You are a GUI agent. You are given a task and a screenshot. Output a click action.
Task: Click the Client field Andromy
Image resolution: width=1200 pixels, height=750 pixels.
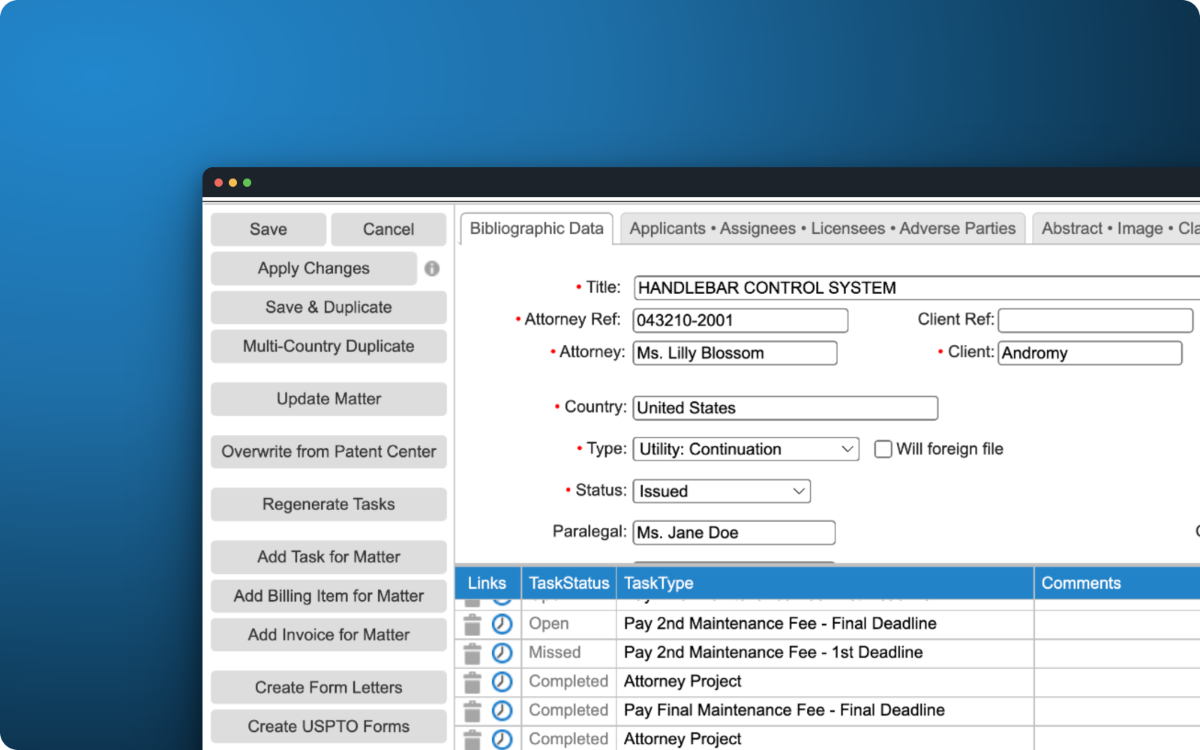pos(1090,353)
